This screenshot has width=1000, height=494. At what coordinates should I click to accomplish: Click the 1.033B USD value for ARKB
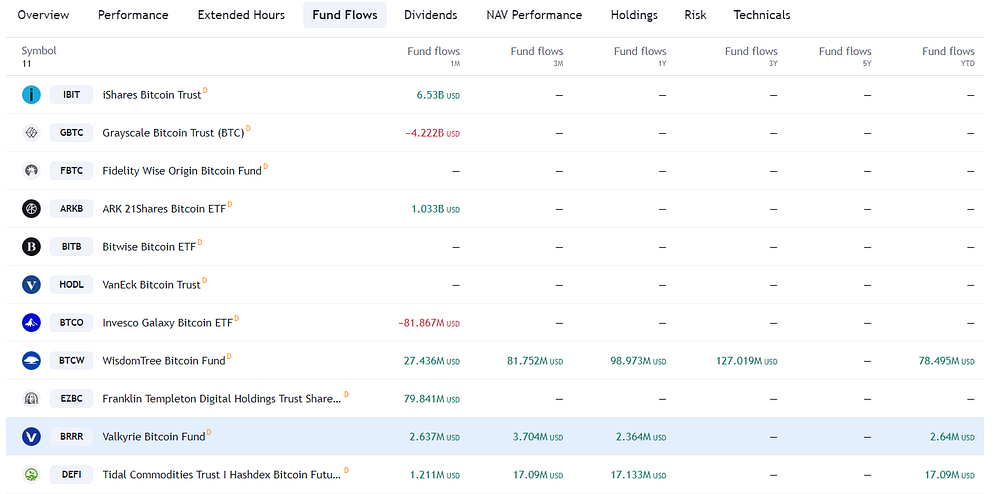click(x=435, y=209)
